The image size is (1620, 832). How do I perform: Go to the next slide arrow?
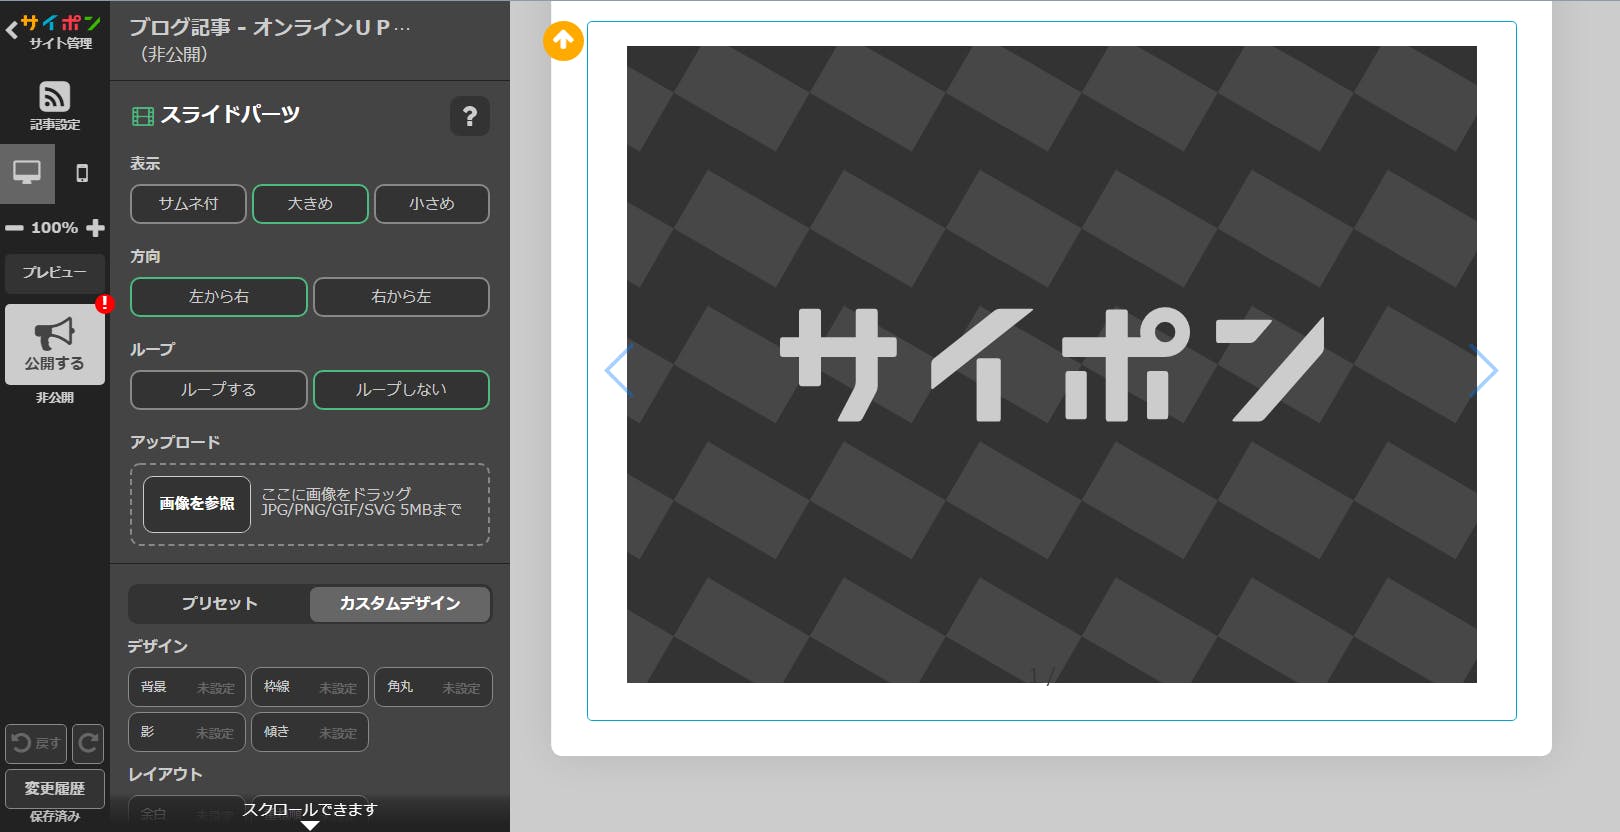coord(1484,371)
